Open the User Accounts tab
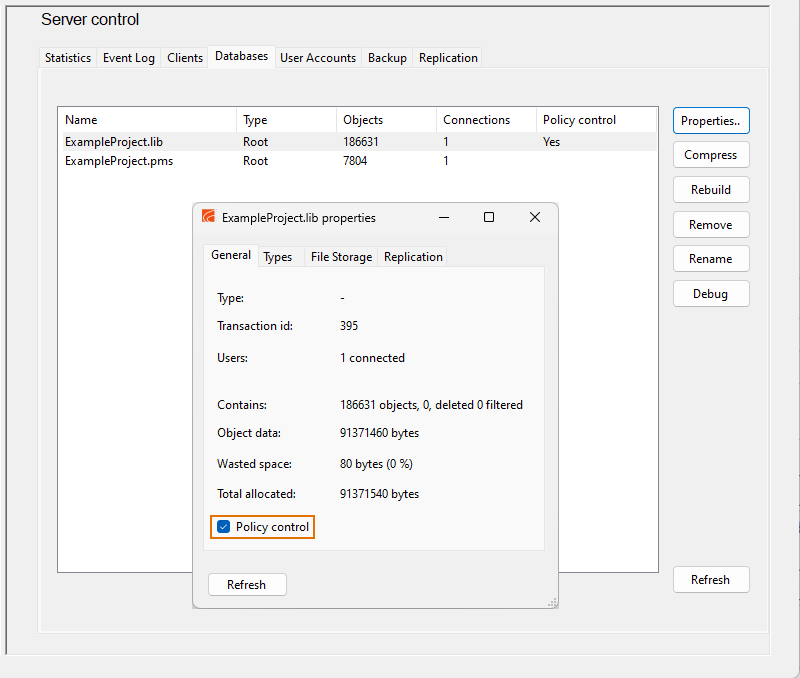The height and width of the screenshot is (678, 800). (318, 58)
